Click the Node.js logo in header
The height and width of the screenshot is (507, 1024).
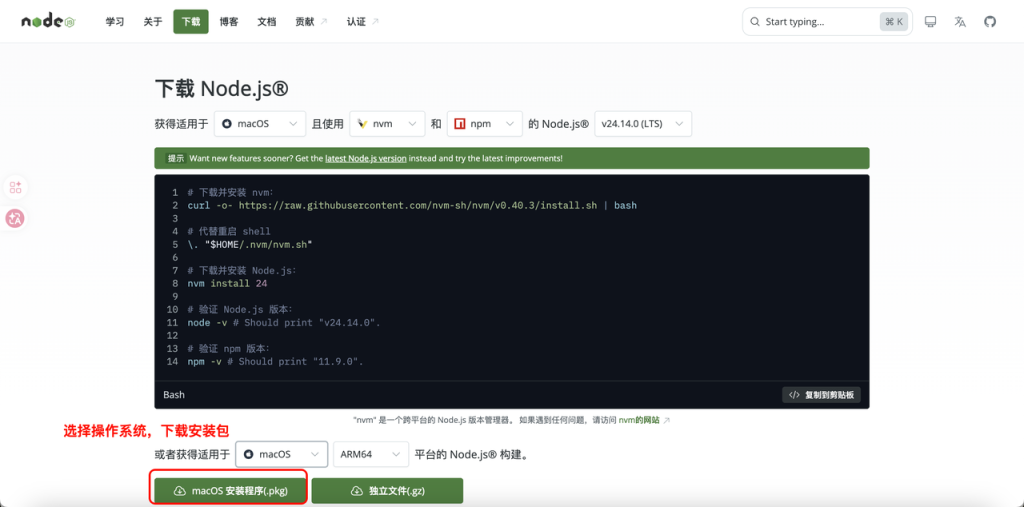[48, 21]
